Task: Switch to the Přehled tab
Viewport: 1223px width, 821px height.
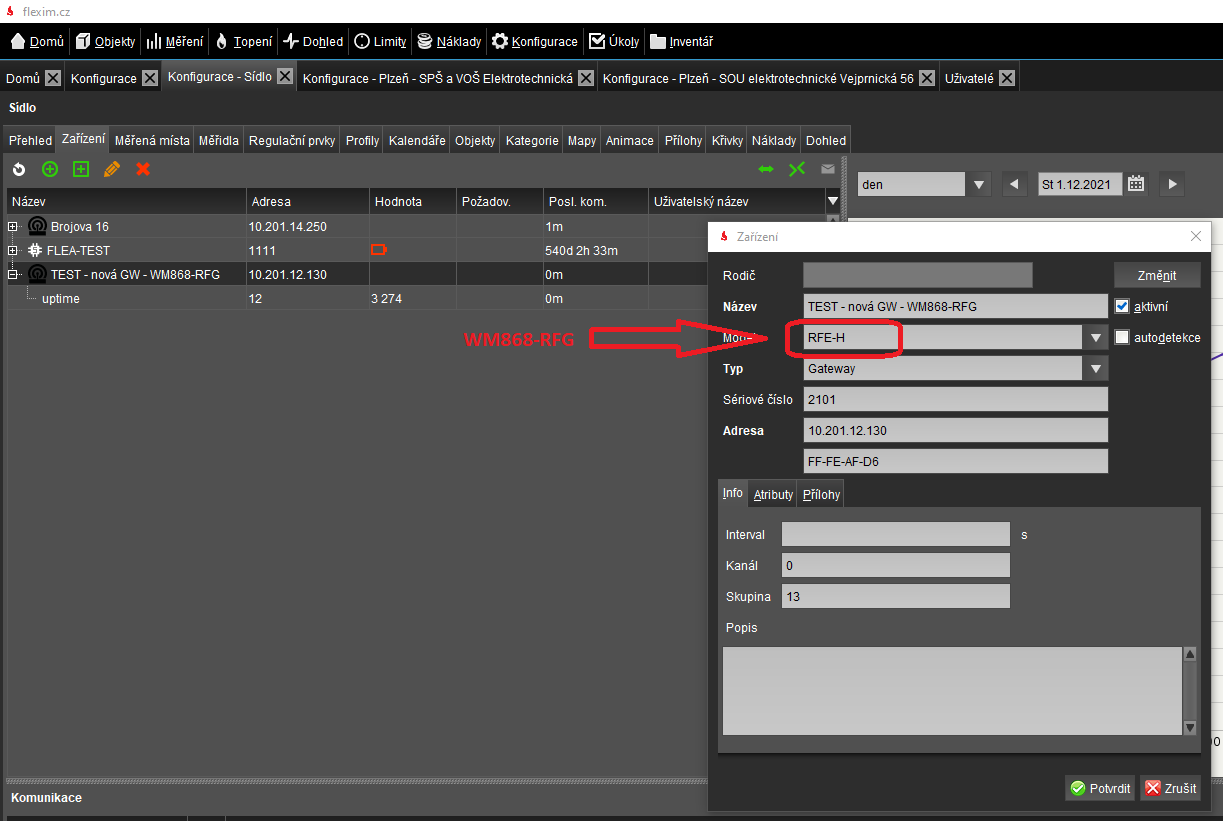Action: pos(30,141)
